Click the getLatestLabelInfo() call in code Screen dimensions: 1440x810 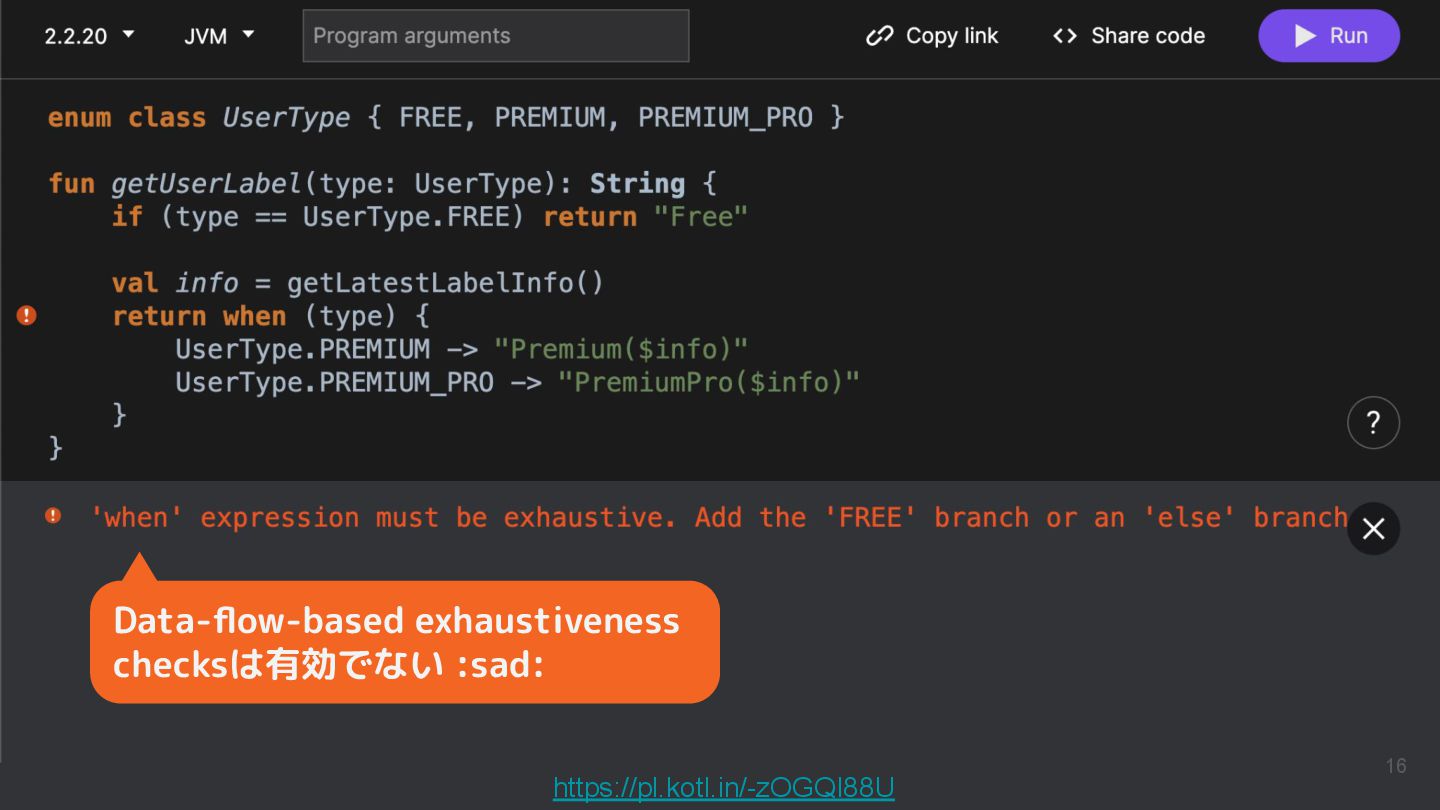[x=445, y=283]
